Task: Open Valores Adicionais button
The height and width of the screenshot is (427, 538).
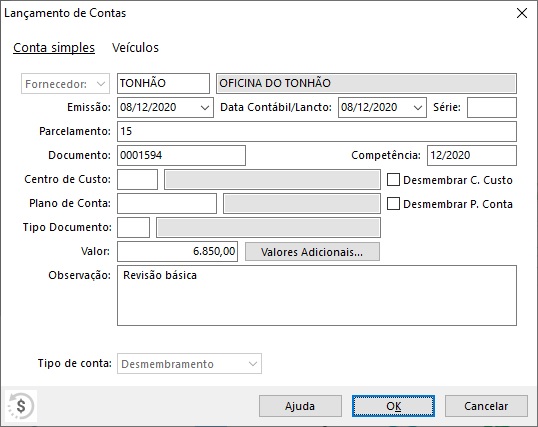Action: tap(312, 252)
